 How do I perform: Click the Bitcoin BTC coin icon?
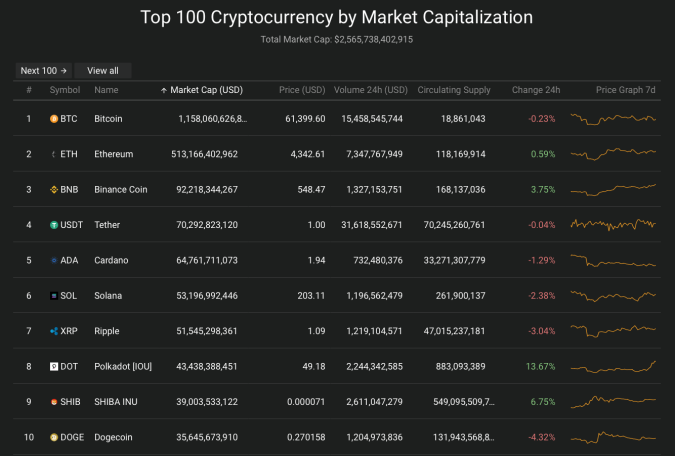(54, 119)
